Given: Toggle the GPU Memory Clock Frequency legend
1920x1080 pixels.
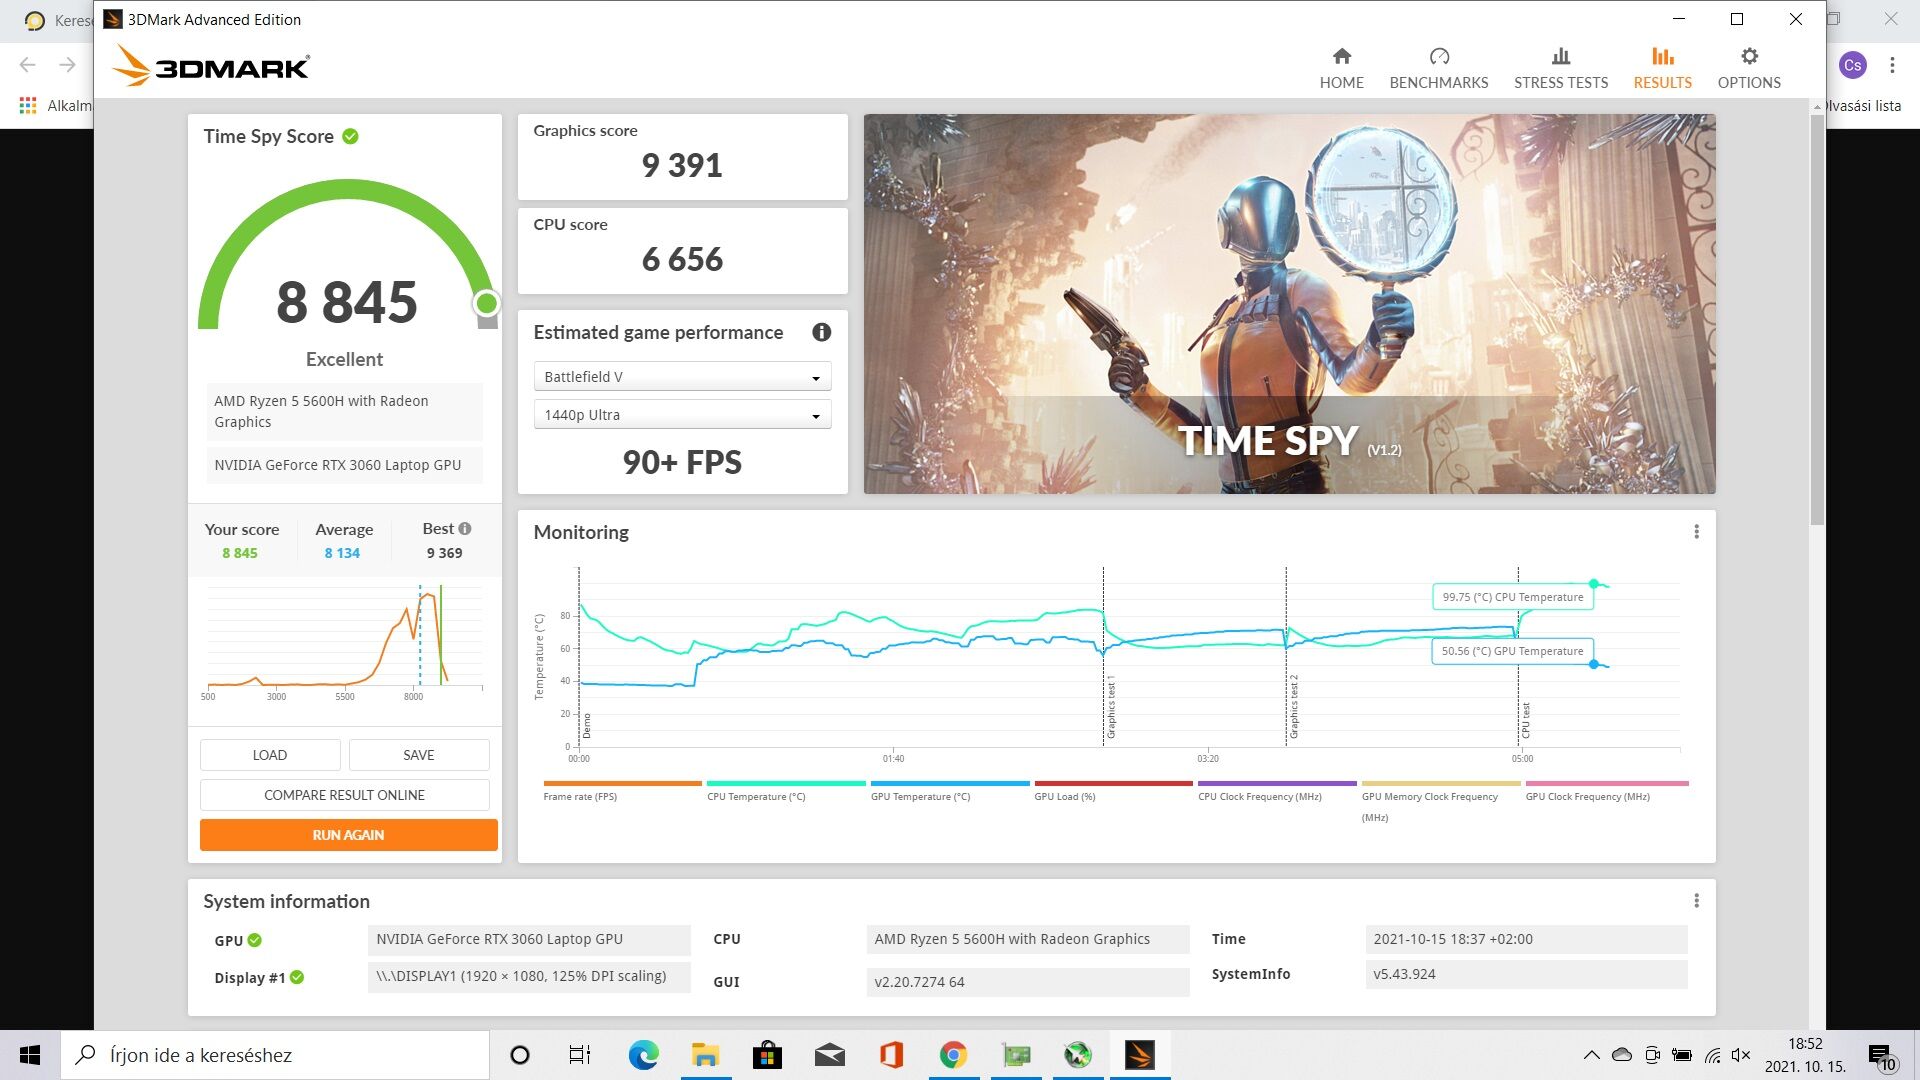Looking at the screenshot, I should [x=1441, y=801].
